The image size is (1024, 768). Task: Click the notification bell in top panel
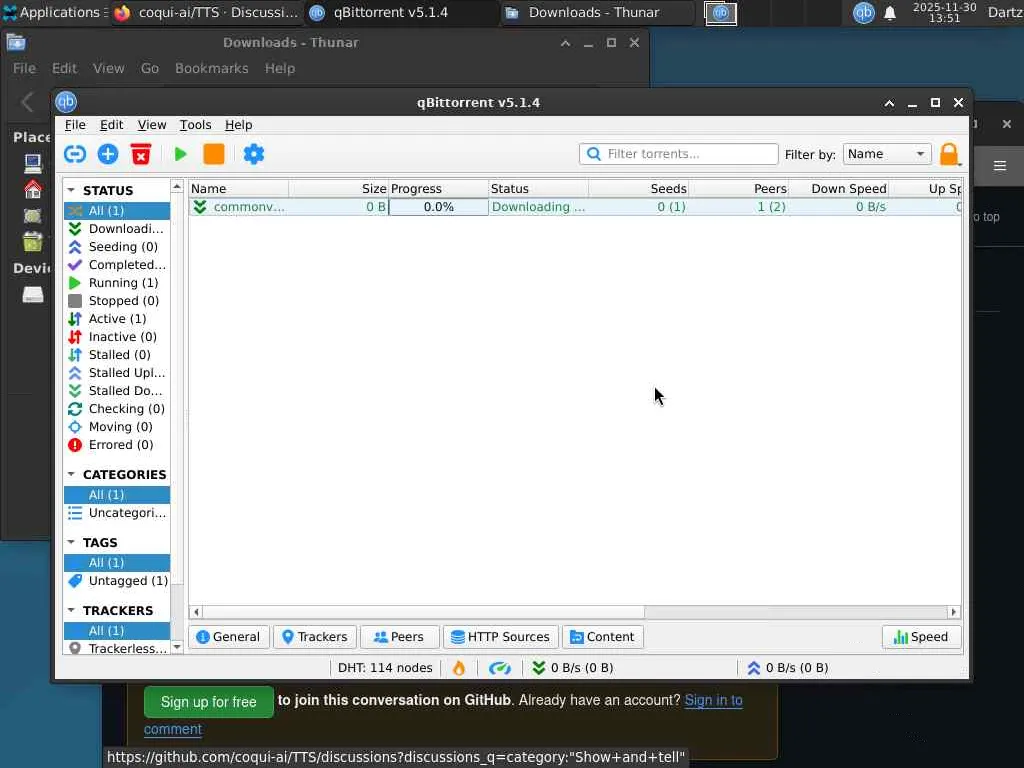(x=889, y=13)
